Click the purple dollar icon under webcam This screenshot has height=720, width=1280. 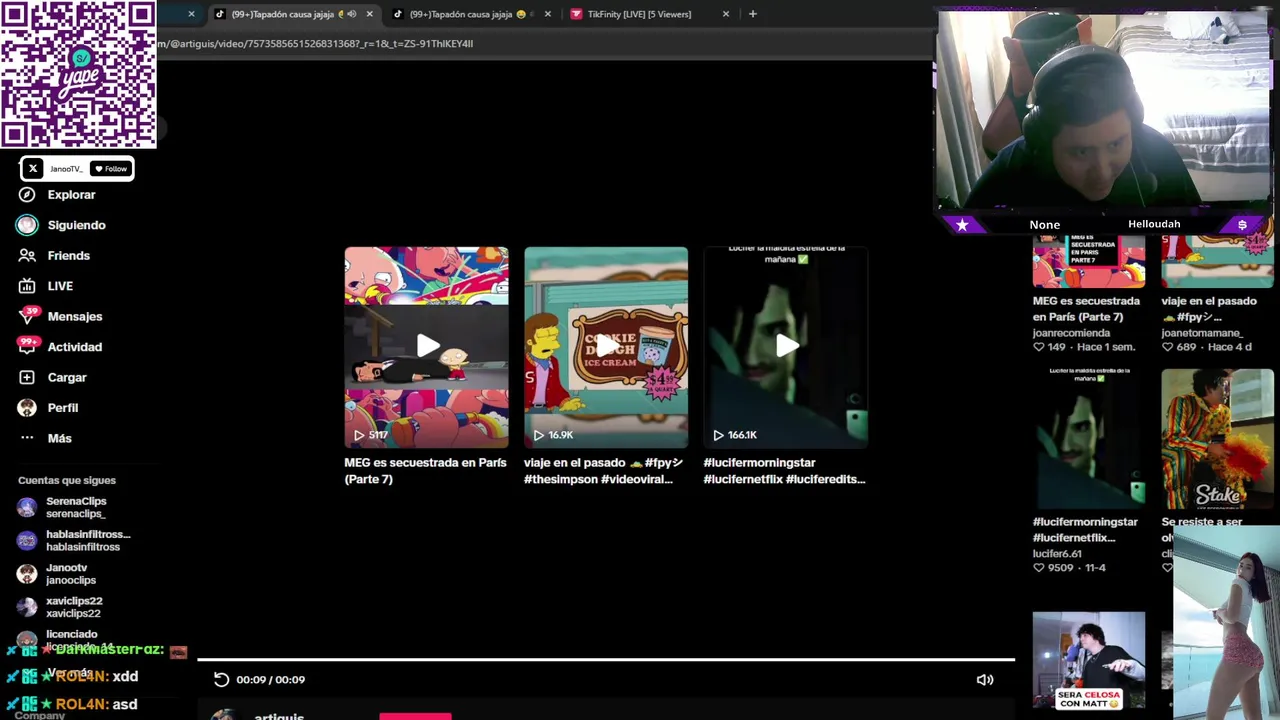tap(1242, 225)
